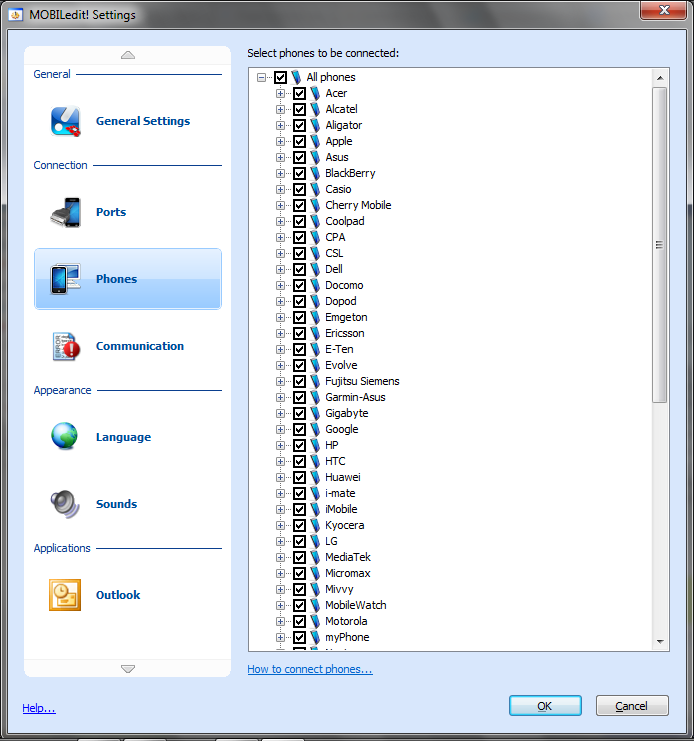Uncheck the All phones checkbox
This screenshot has height=741, width=694.
(x=281, y=77)
